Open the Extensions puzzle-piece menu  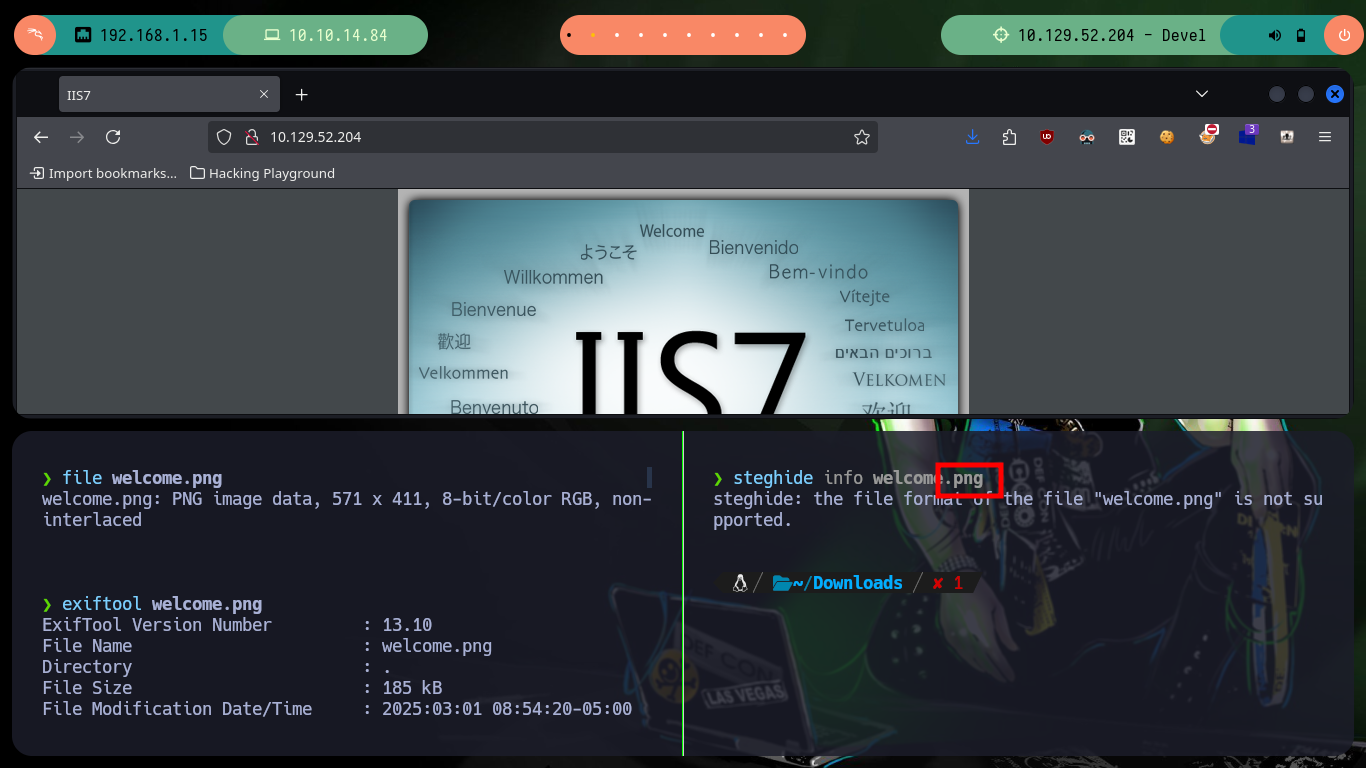(1009, 137)
